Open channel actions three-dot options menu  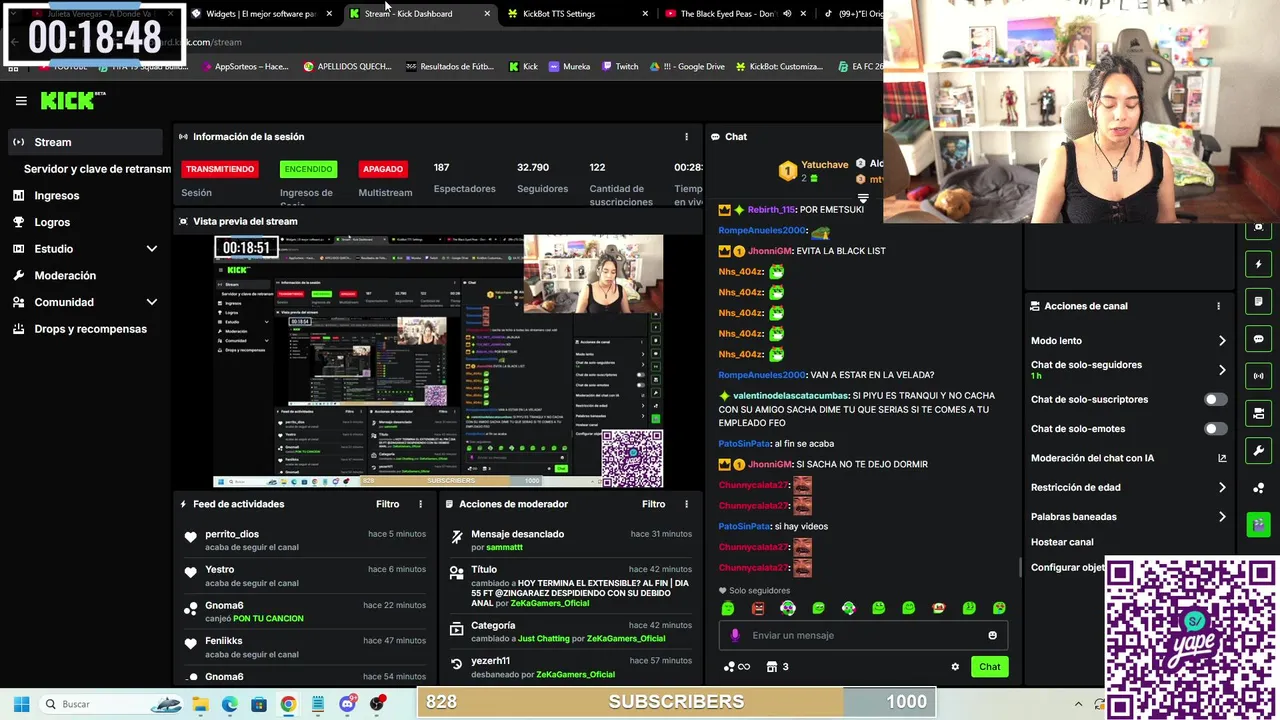click(1218, 306)
